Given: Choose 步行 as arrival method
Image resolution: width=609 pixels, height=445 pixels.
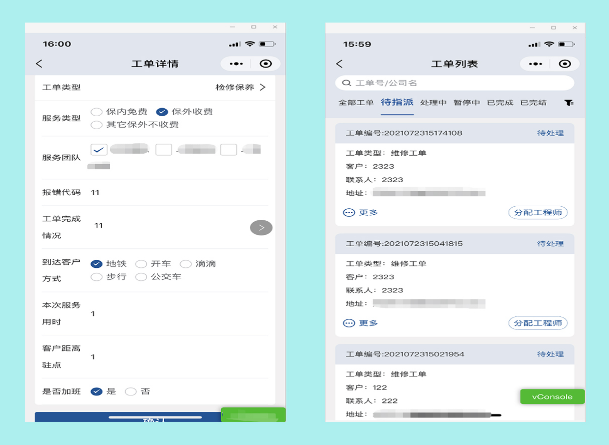Looking at the screenshot, I should (96, 277).
